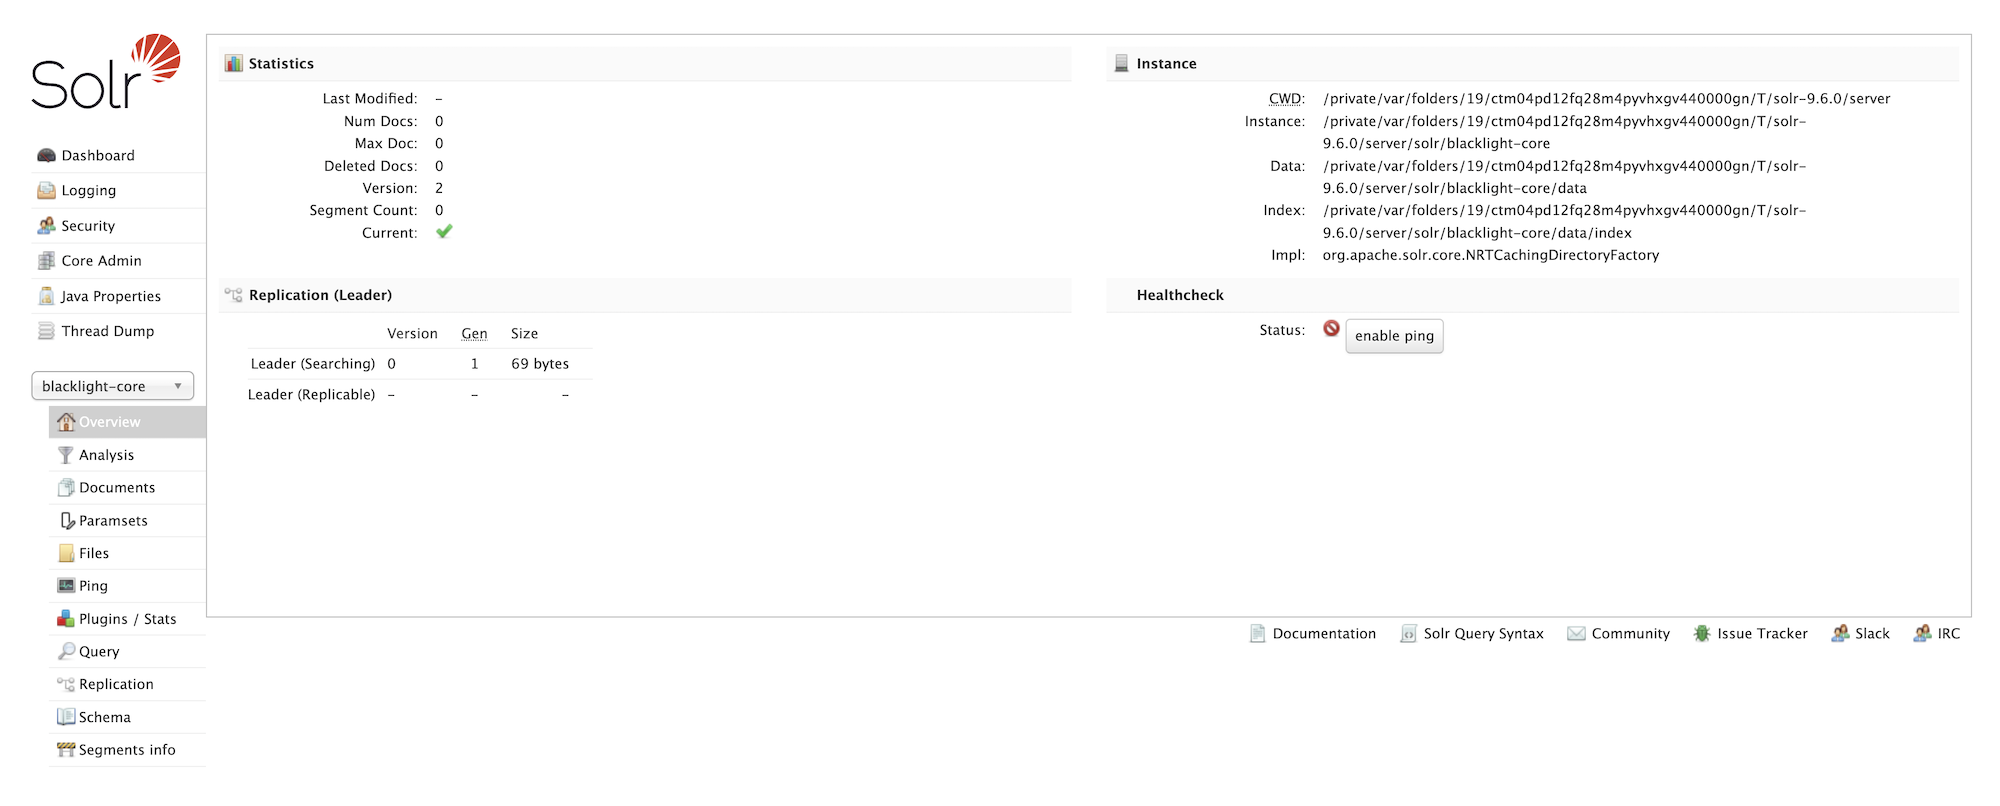Visit the Community link
Viewport: 2000px width, 806px height.
coord(1631,634)
